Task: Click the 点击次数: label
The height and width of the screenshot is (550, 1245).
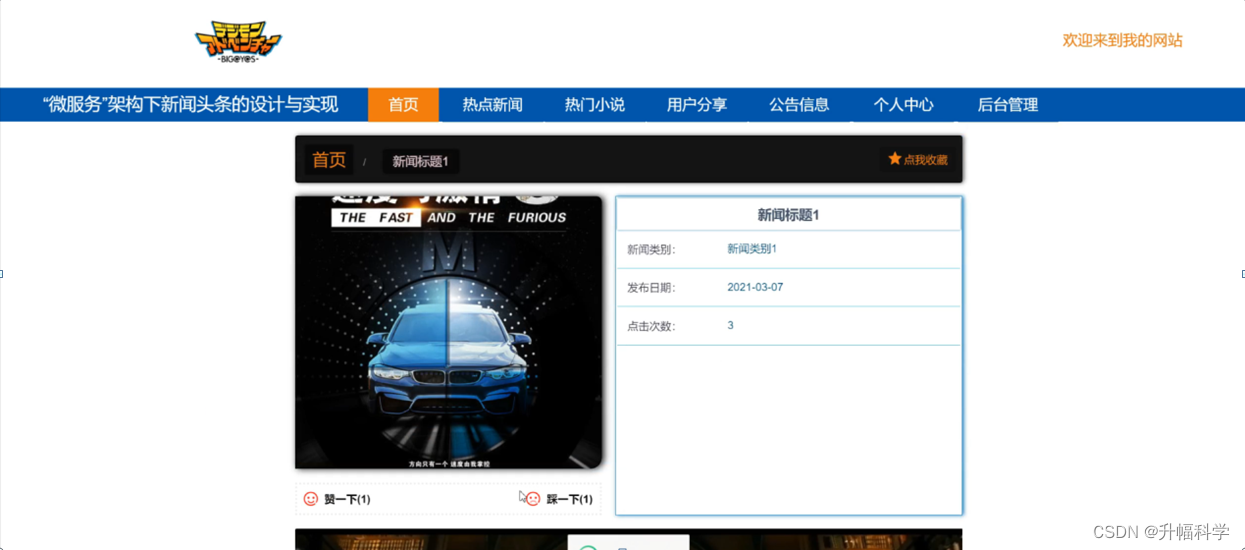Action: coord(651,326)
